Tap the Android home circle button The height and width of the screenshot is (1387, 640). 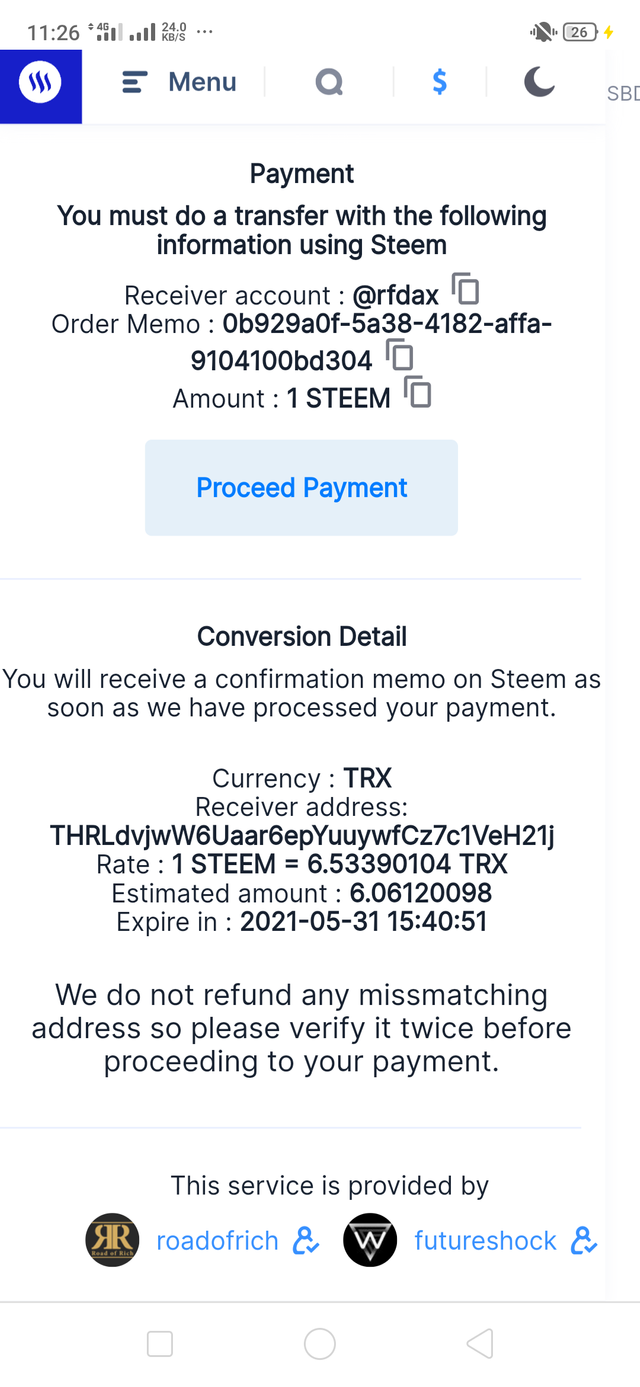point(319,1344)
